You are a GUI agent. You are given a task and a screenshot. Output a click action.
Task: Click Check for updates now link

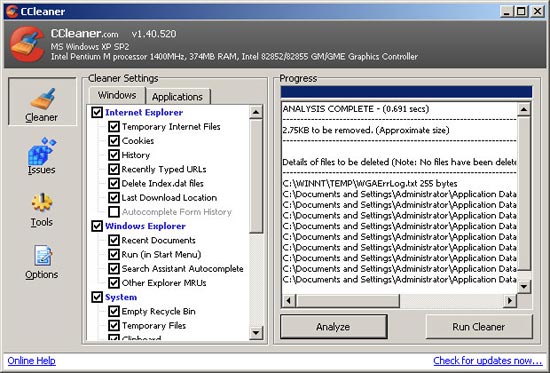[x=488, y=360]
